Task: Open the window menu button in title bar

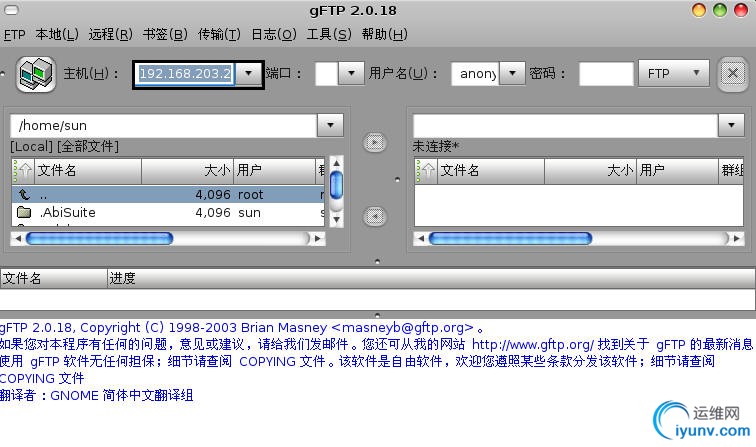Action: tap(11, 10)
